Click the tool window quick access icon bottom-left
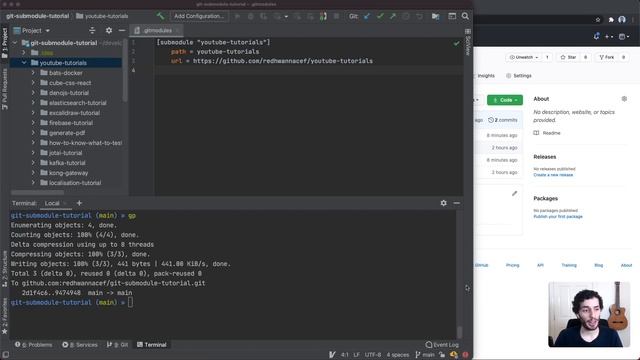The image size is (640, 360). click(x=5, y=355)
